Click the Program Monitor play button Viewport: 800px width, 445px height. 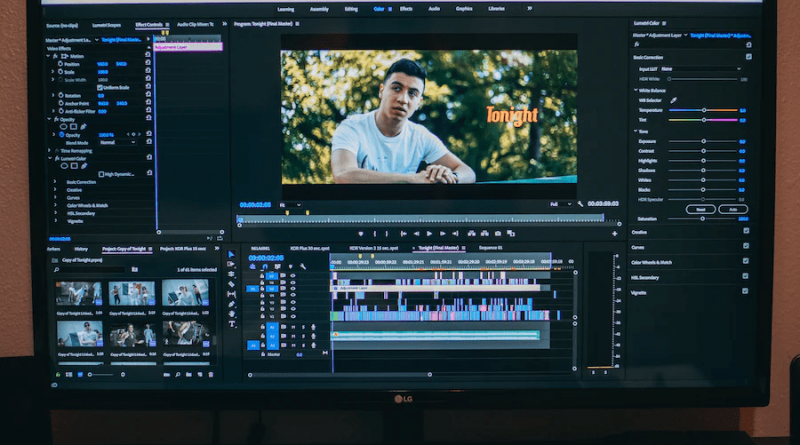(x=428, y=233)
